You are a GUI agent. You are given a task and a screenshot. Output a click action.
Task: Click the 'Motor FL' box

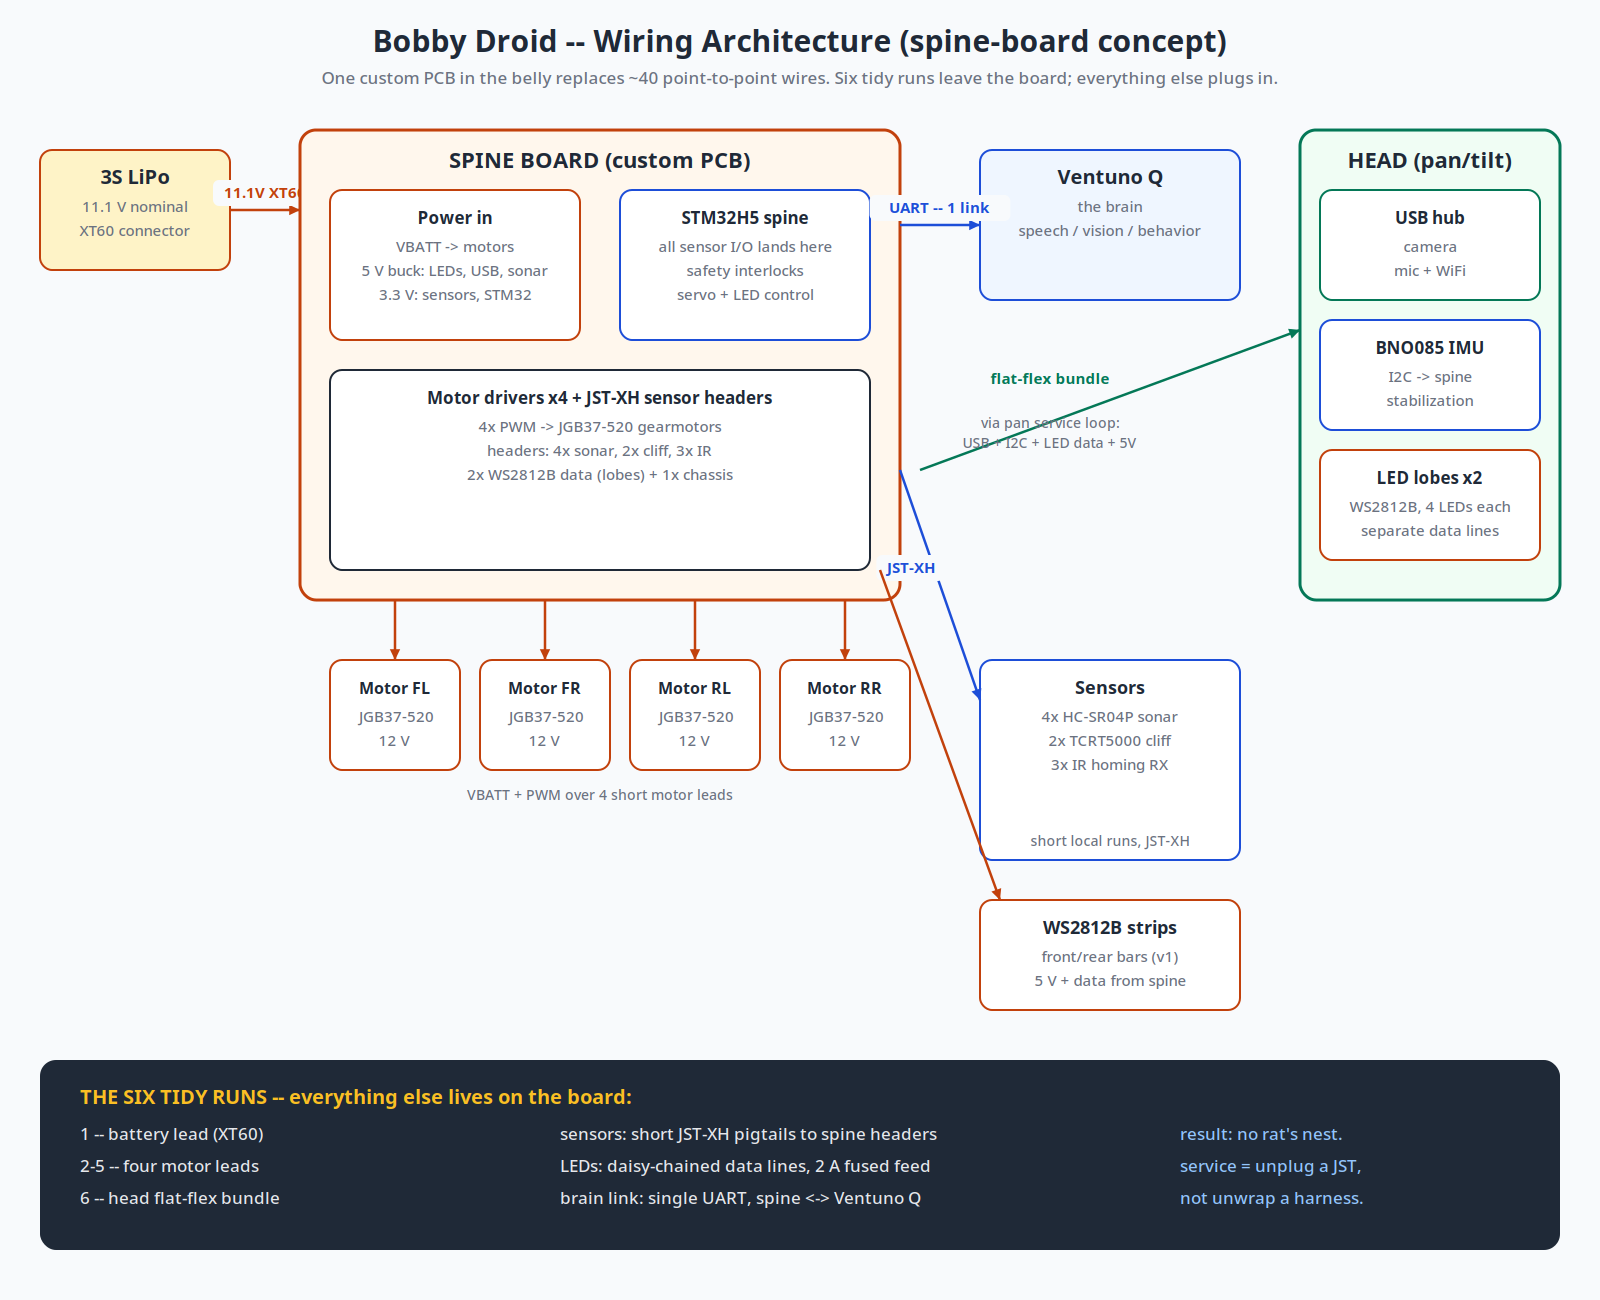point(395,715)
